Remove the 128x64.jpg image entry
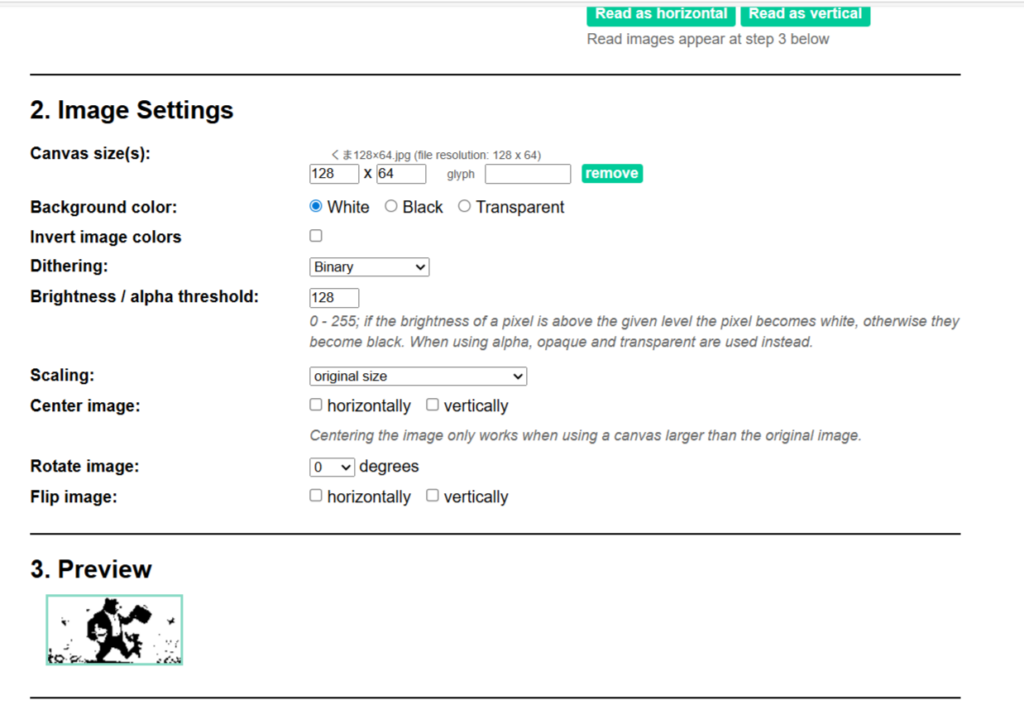 pos(612,173)
